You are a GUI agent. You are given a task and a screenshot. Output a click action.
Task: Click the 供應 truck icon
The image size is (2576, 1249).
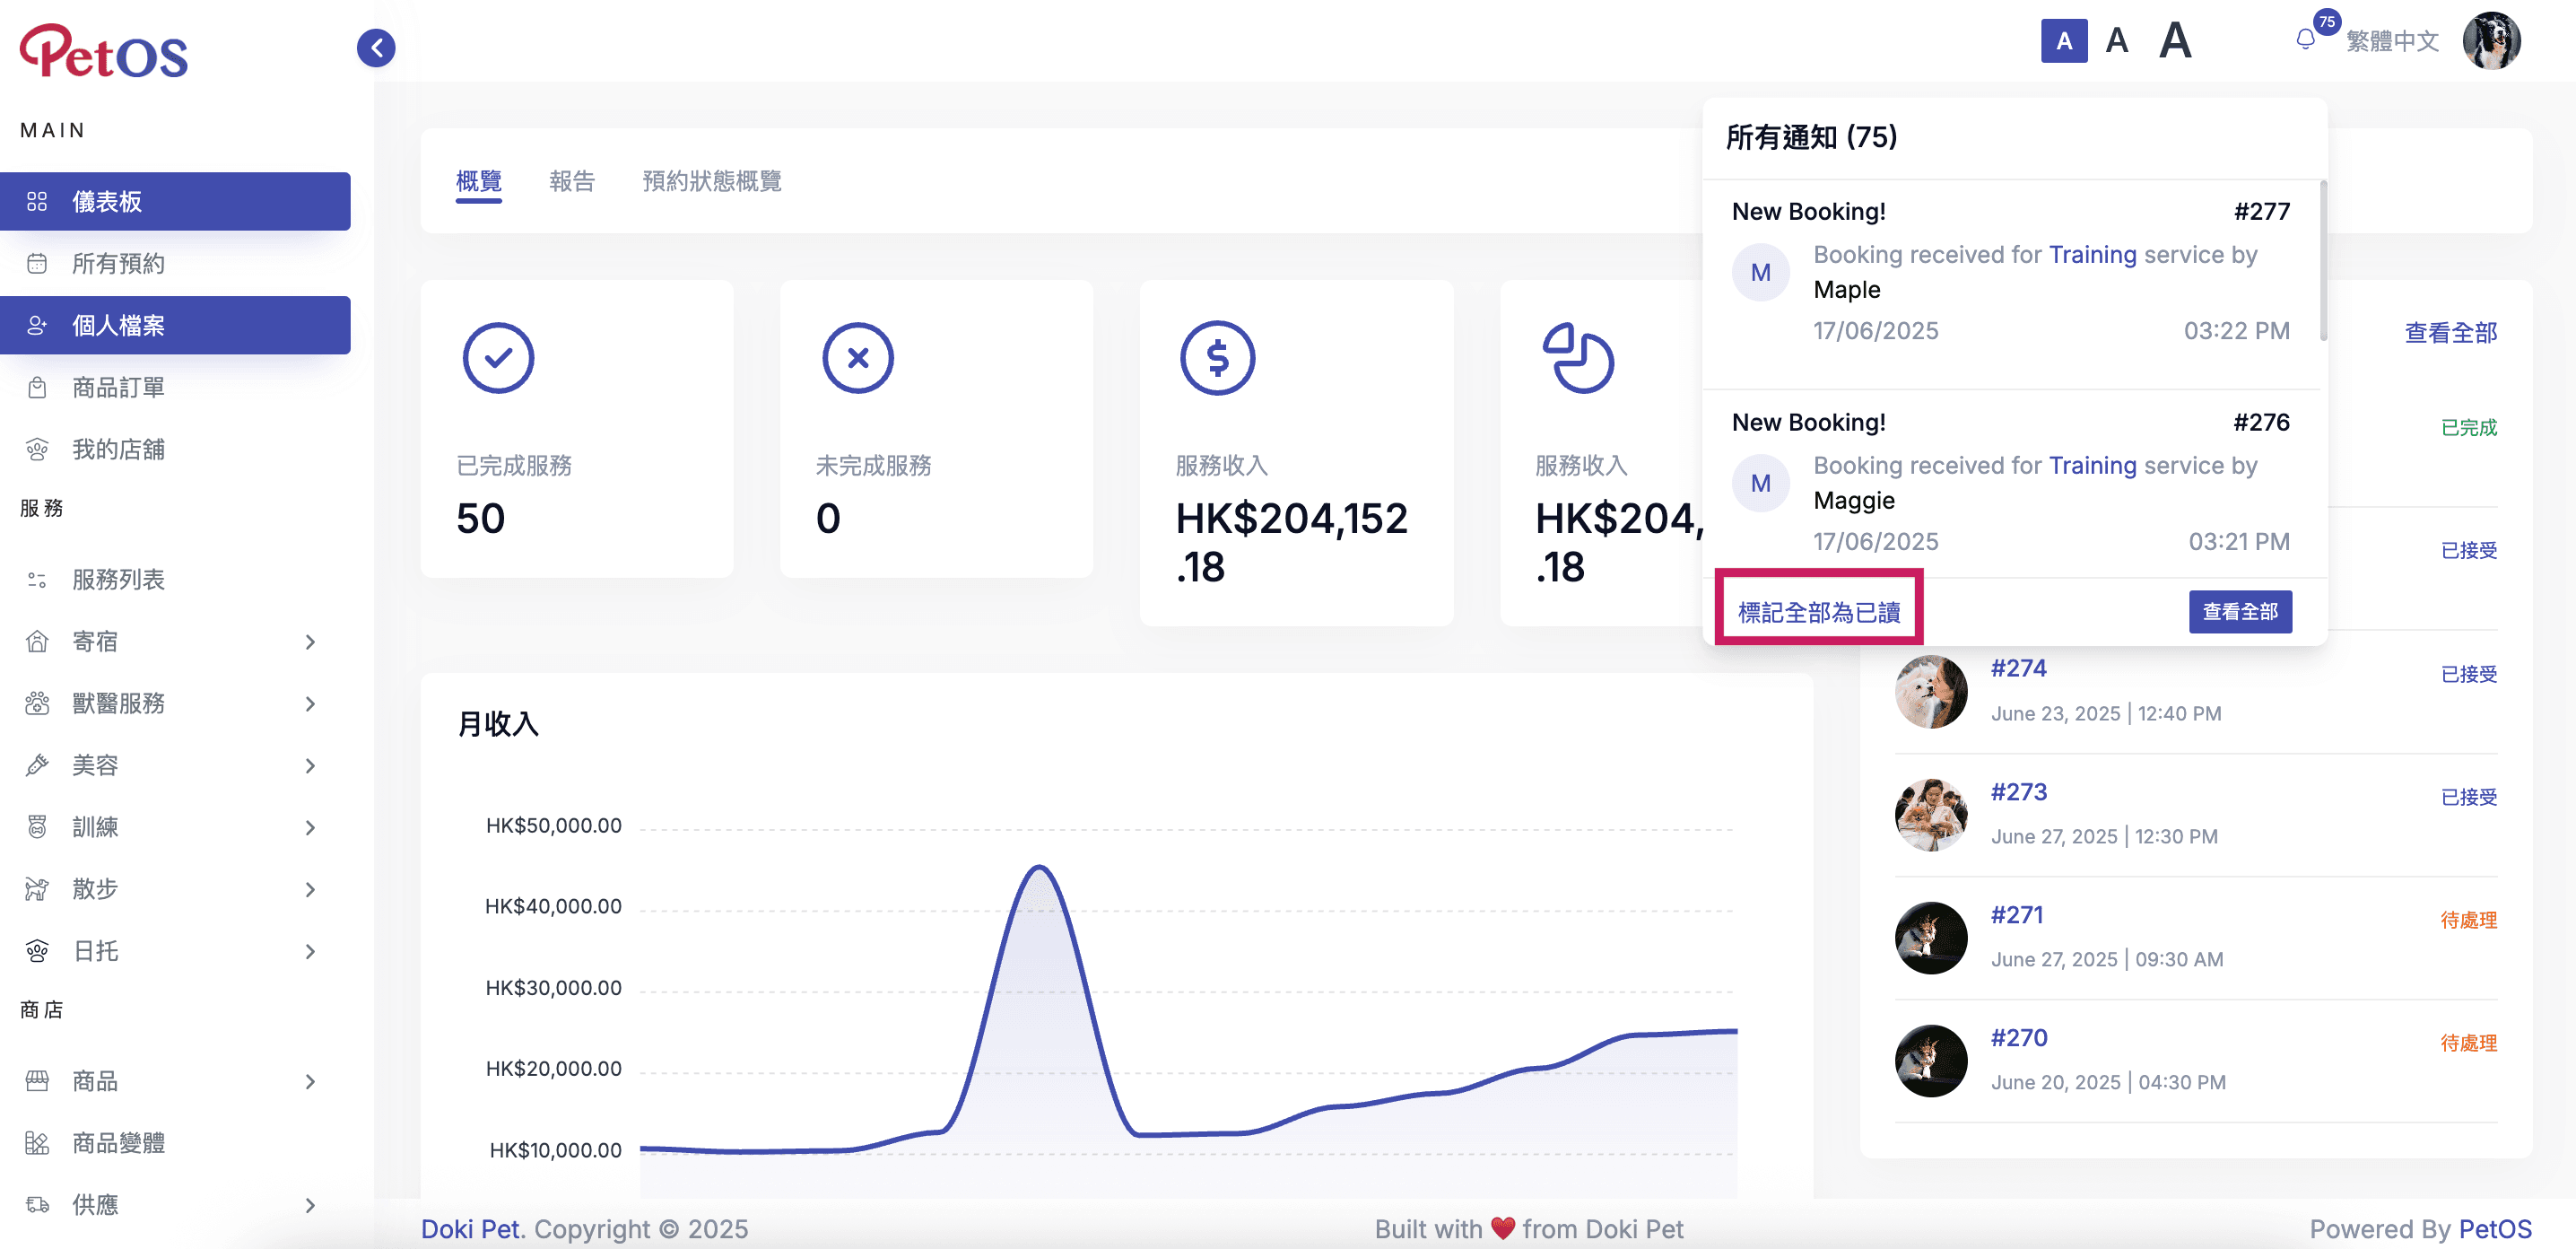[x=37, y=1205]
